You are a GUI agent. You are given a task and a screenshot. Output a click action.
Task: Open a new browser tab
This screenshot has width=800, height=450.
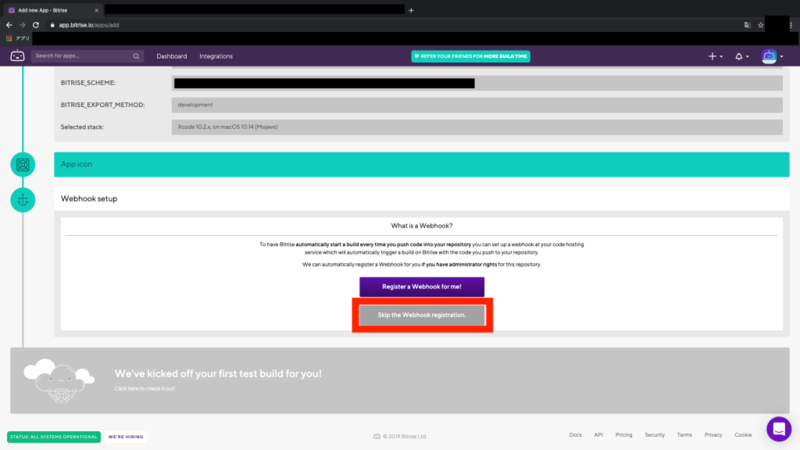coord(411,10)
